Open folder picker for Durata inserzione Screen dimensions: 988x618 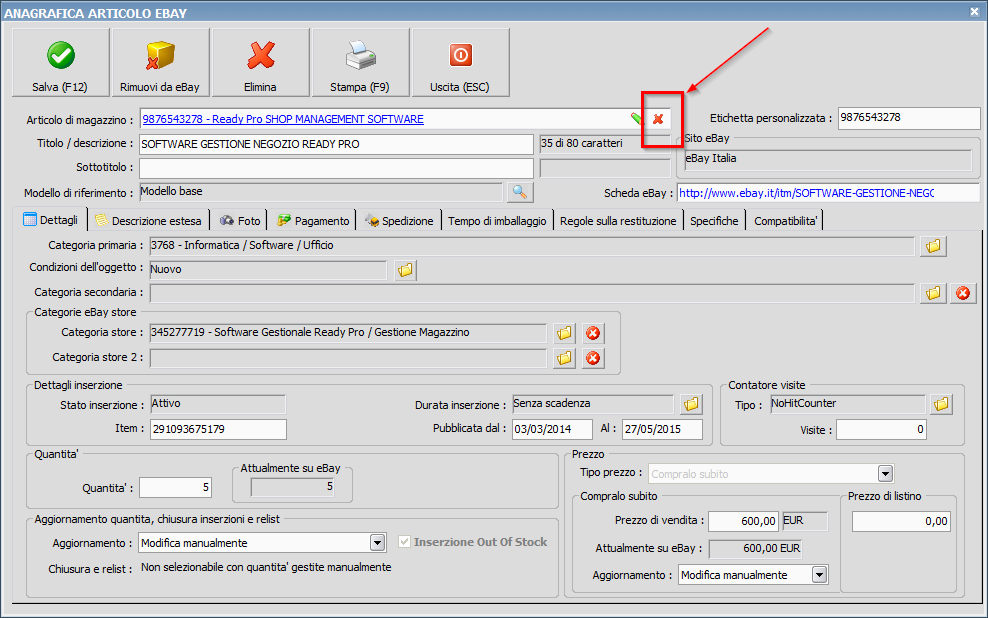691,404
